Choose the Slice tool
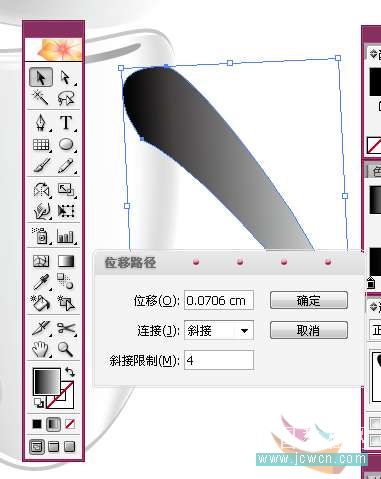Viewport: 381px width, 479px height. tap(41, 328)
